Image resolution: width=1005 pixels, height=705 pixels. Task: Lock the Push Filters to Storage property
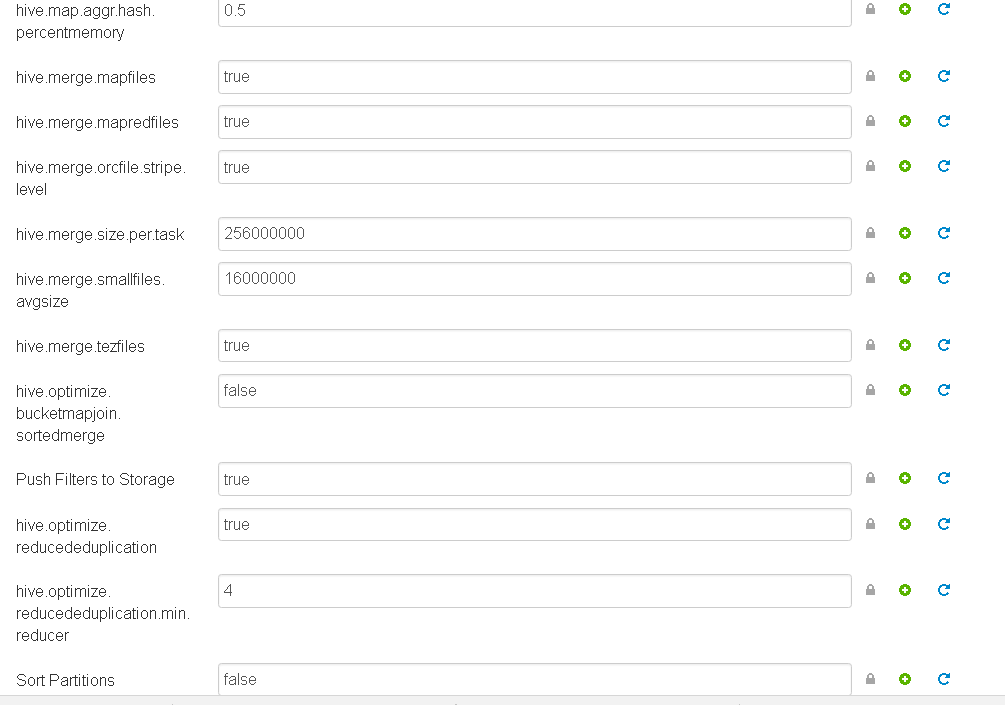point(869,478)
